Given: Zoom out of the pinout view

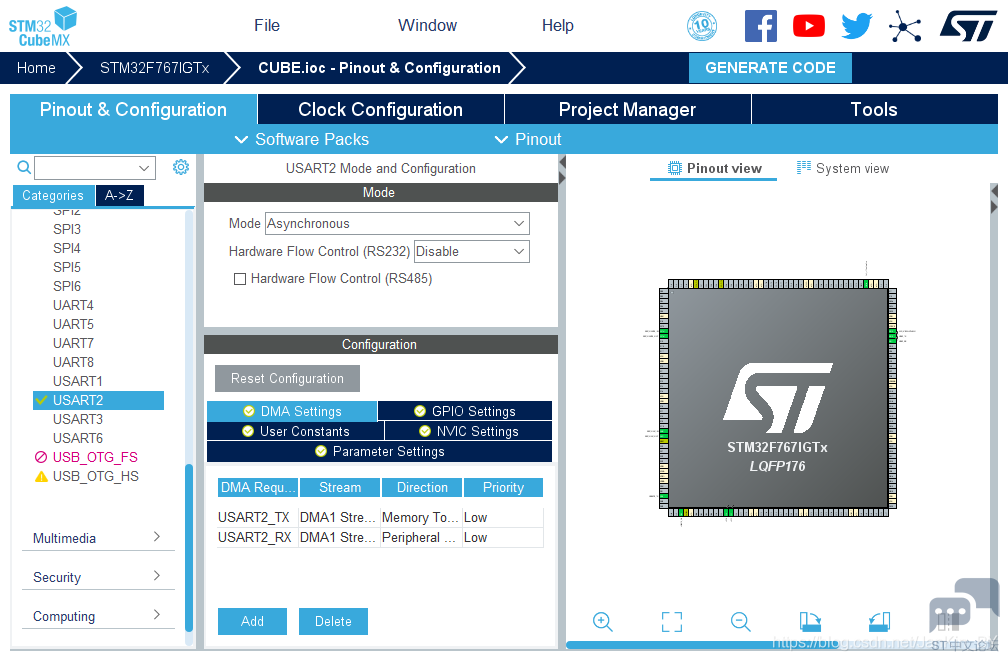Looking at the screenshot, I should 741,621.
